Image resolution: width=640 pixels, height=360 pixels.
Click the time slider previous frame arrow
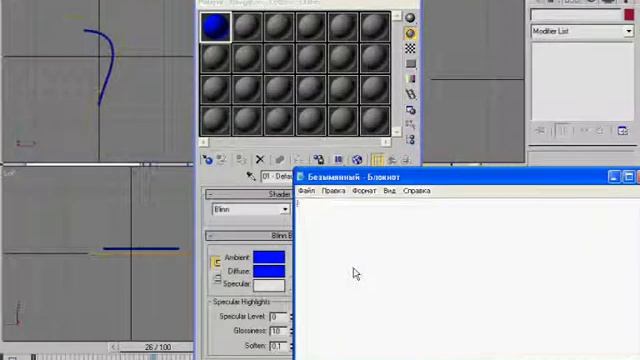pyautogui.click(x=114, y=347)
